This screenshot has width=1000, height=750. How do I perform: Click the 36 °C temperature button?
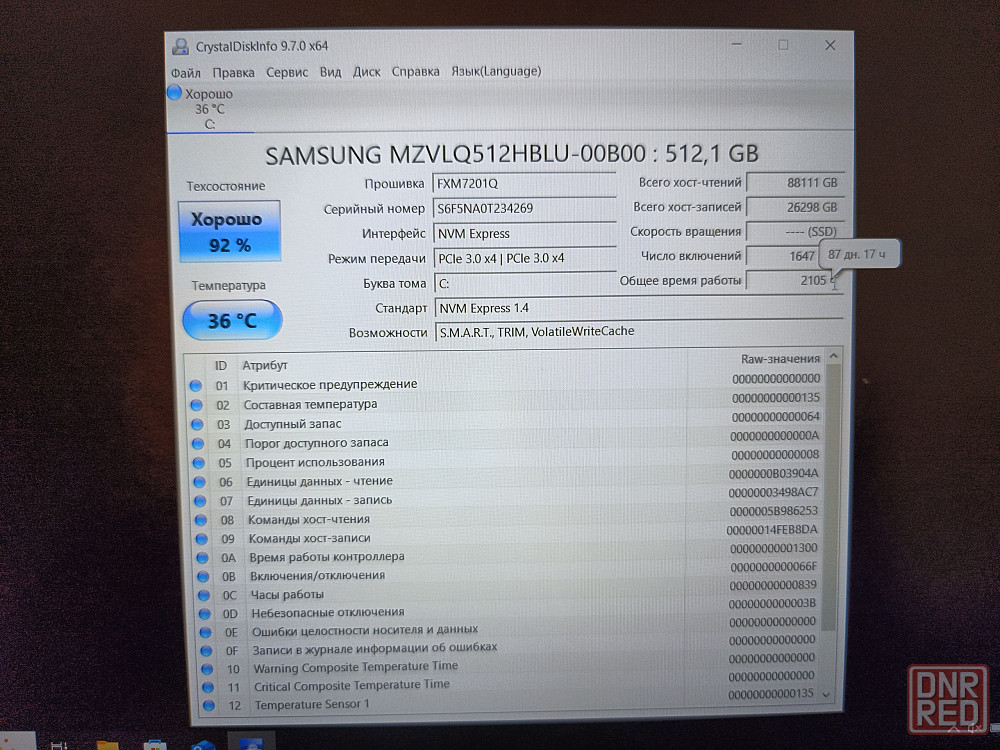pyautogui.click(x=232, y=320)
